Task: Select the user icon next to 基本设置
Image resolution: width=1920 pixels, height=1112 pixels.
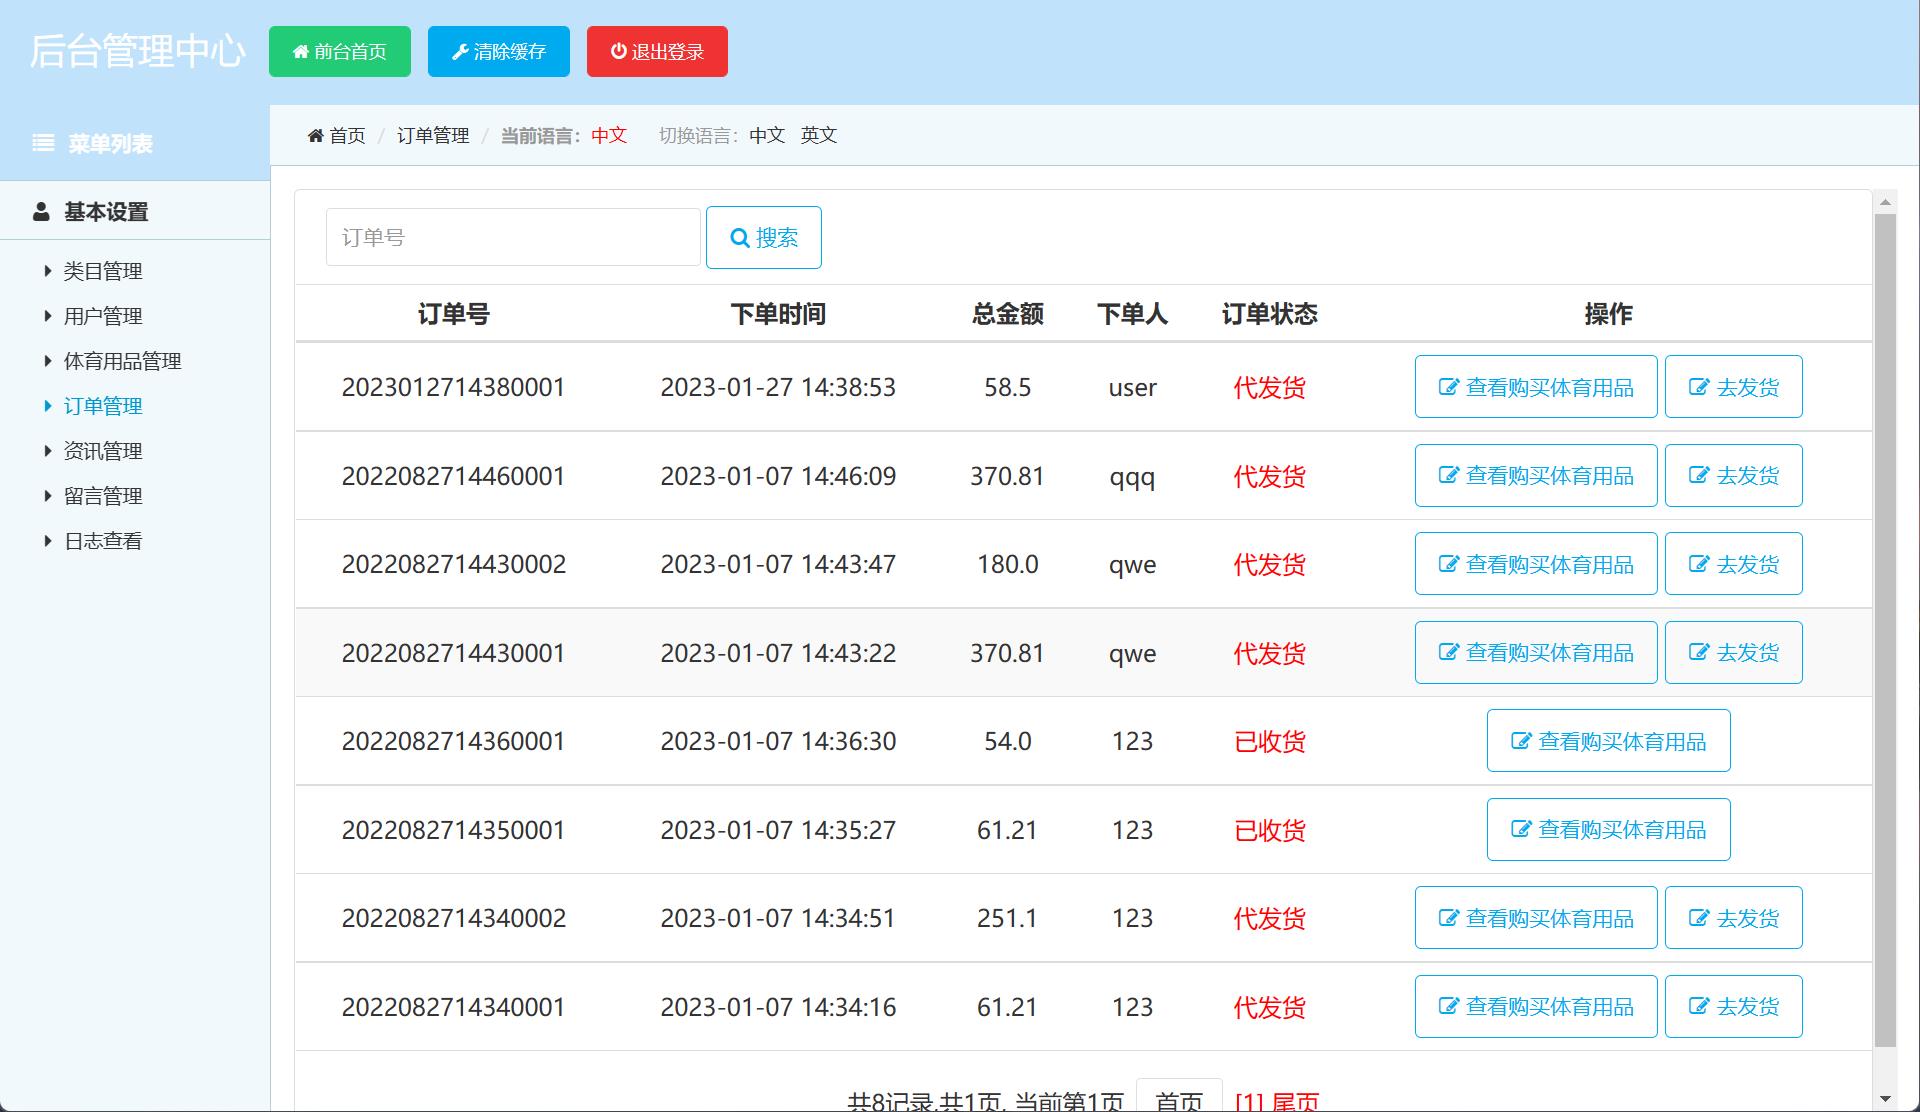Action: (40, 211)
